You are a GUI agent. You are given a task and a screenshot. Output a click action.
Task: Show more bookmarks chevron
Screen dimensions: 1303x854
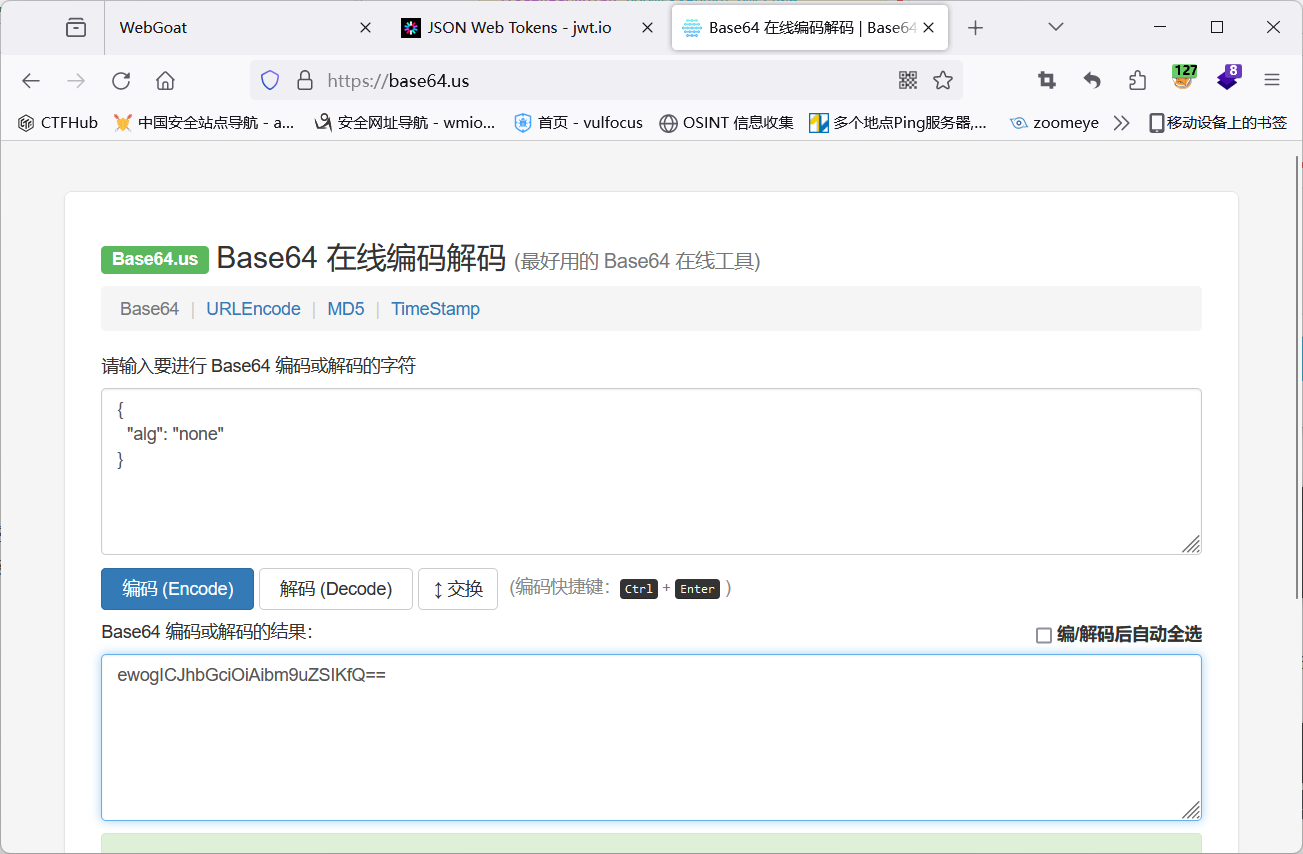(1121, 123)
